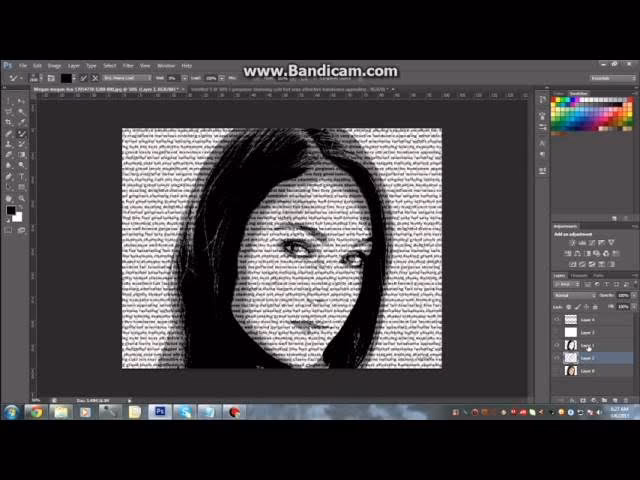Select the Zoom tool in the toolbox
Screen dimensions: 640x480
tap(21, 198)
